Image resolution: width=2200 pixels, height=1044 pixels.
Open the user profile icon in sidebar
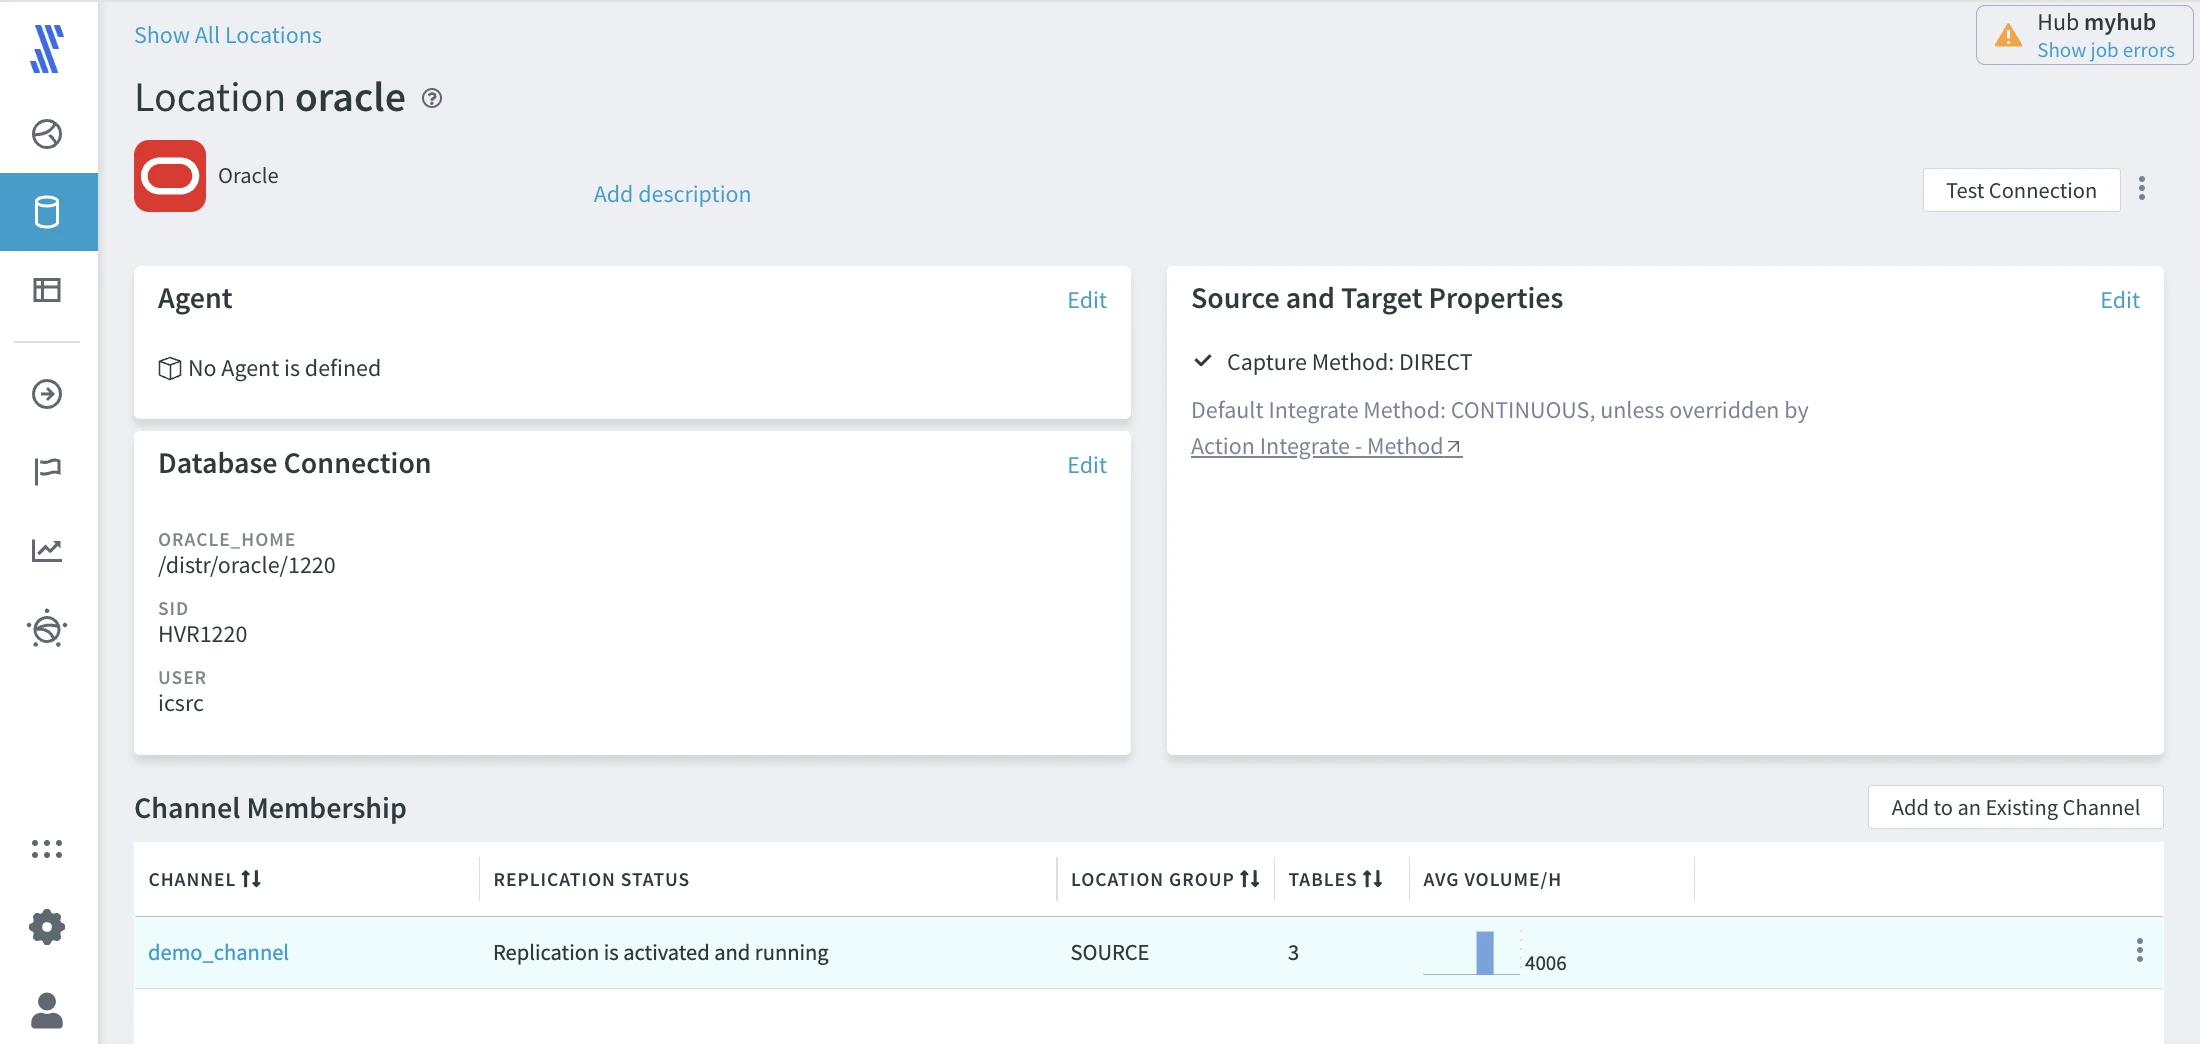coord(47,1010)
